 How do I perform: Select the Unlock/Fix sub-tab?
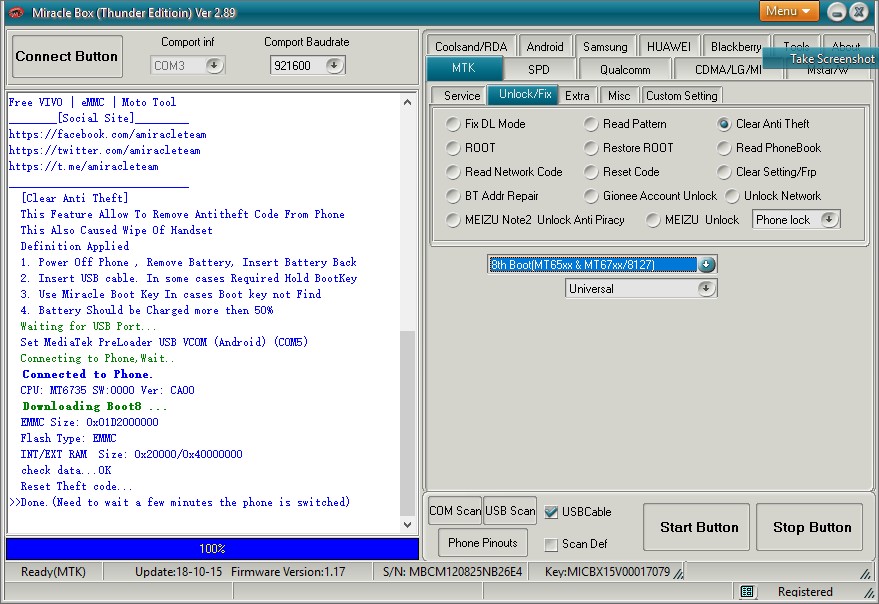pyautogui.click(x=525, y=94)
